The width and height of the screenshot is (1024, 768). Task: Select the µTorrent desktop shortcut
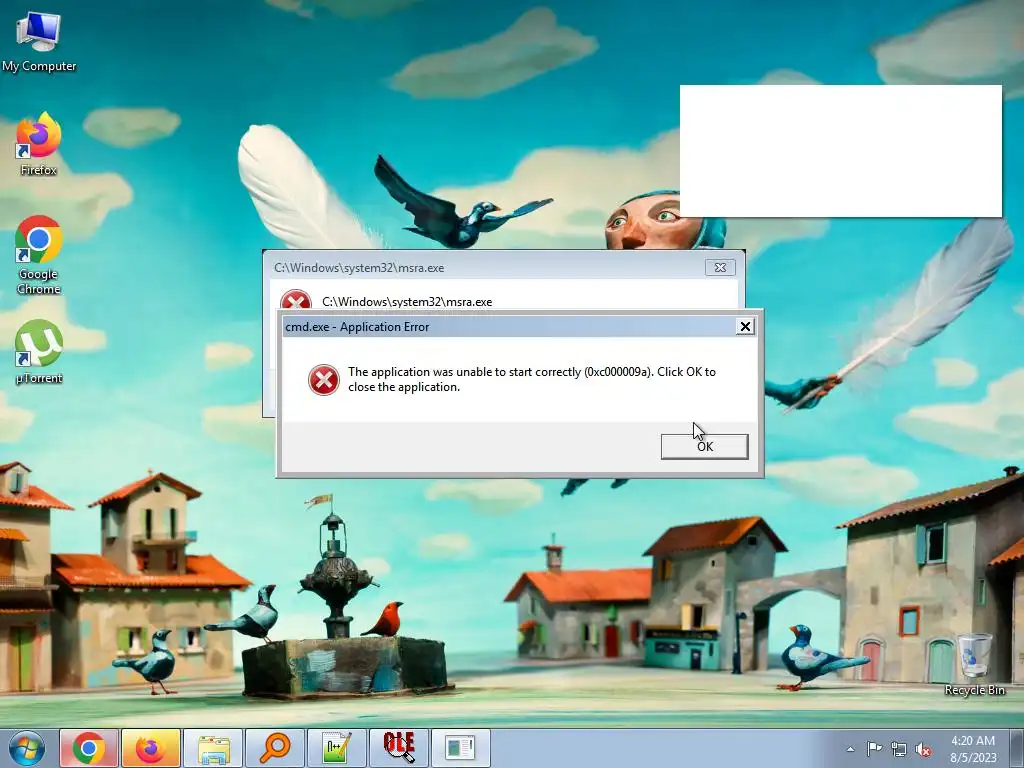tap(39, 352)
